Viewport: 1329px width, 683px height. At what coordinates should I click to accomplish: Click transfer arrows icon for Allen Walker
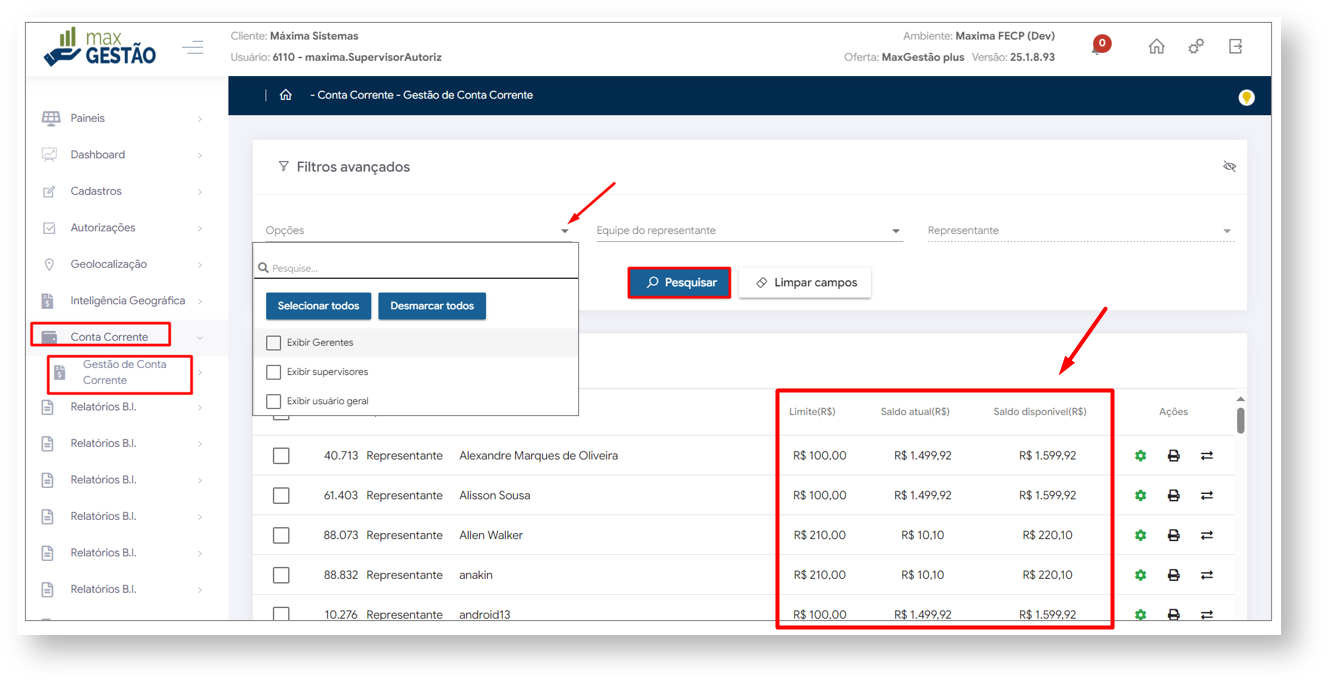[1207, 536]
